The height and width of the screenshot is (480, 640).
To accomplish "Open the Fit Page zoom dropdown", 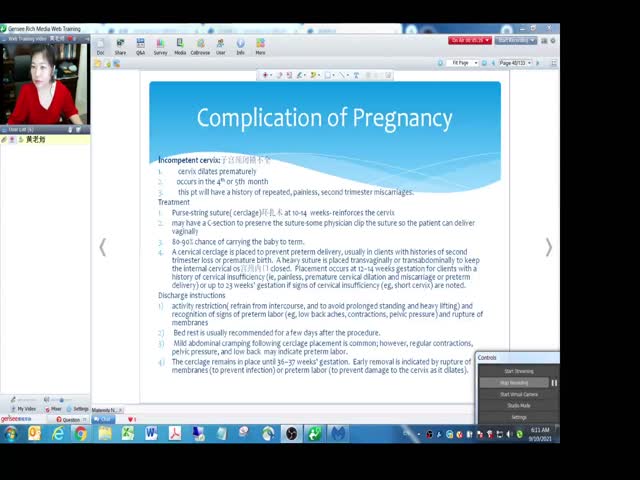I will [x=462, y=63].
